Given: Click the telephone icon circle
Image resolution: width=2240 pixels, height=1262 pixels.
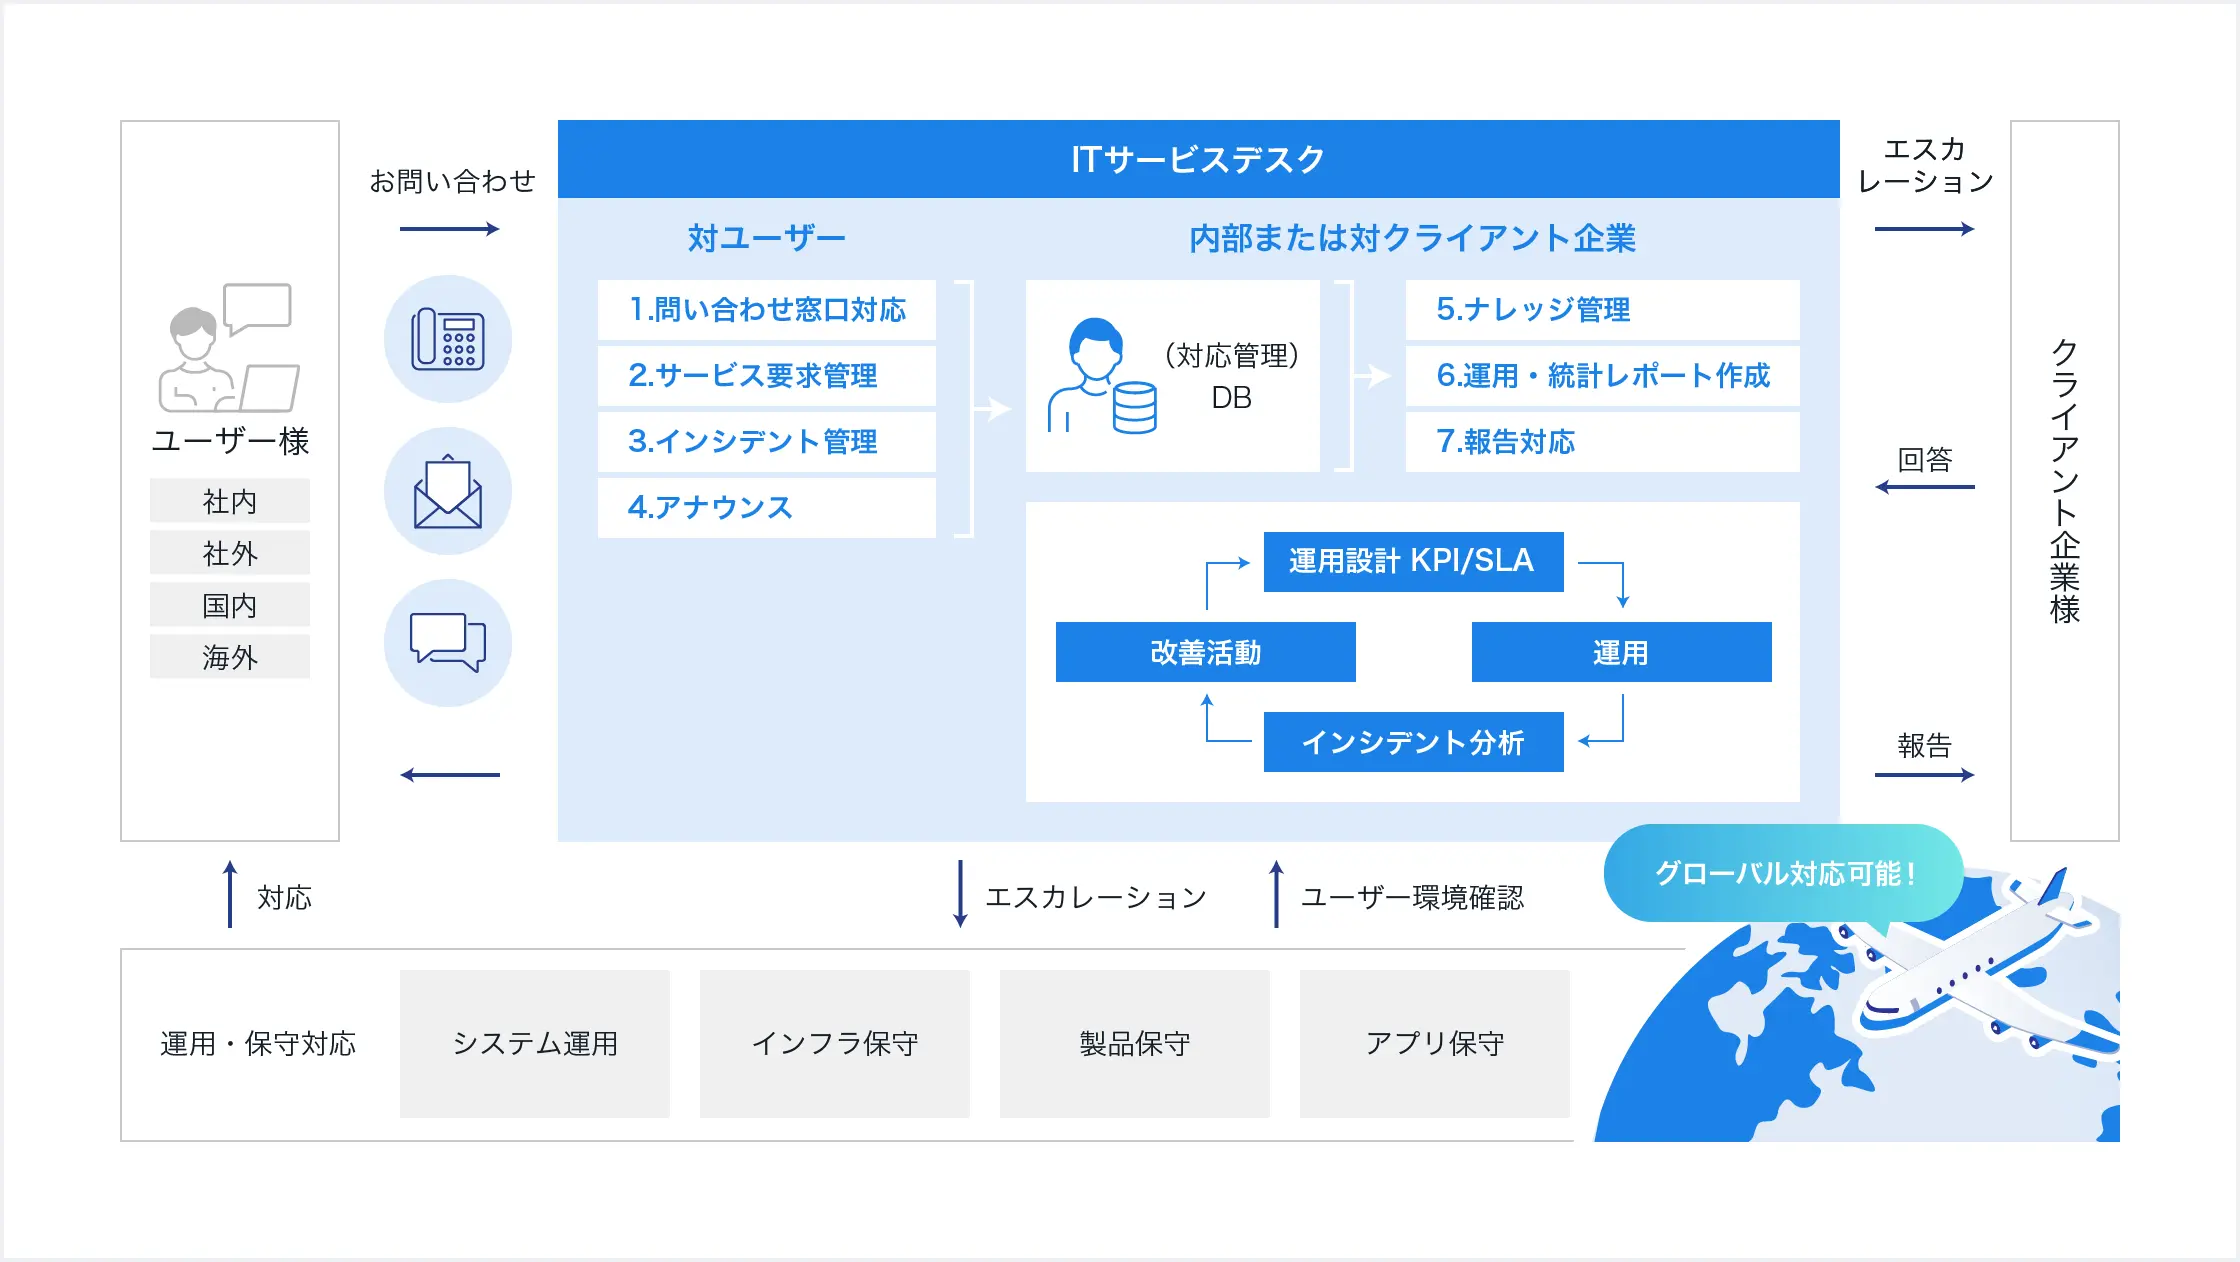Looking at the screenshot, I should pos(448,339).
